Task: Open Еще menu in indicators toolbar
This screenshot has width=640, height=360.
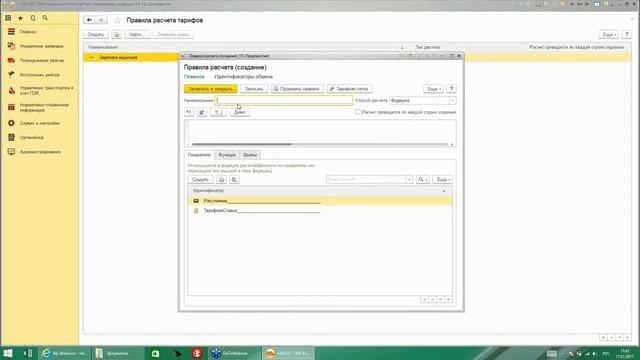Action: click(x=442, y=180)
